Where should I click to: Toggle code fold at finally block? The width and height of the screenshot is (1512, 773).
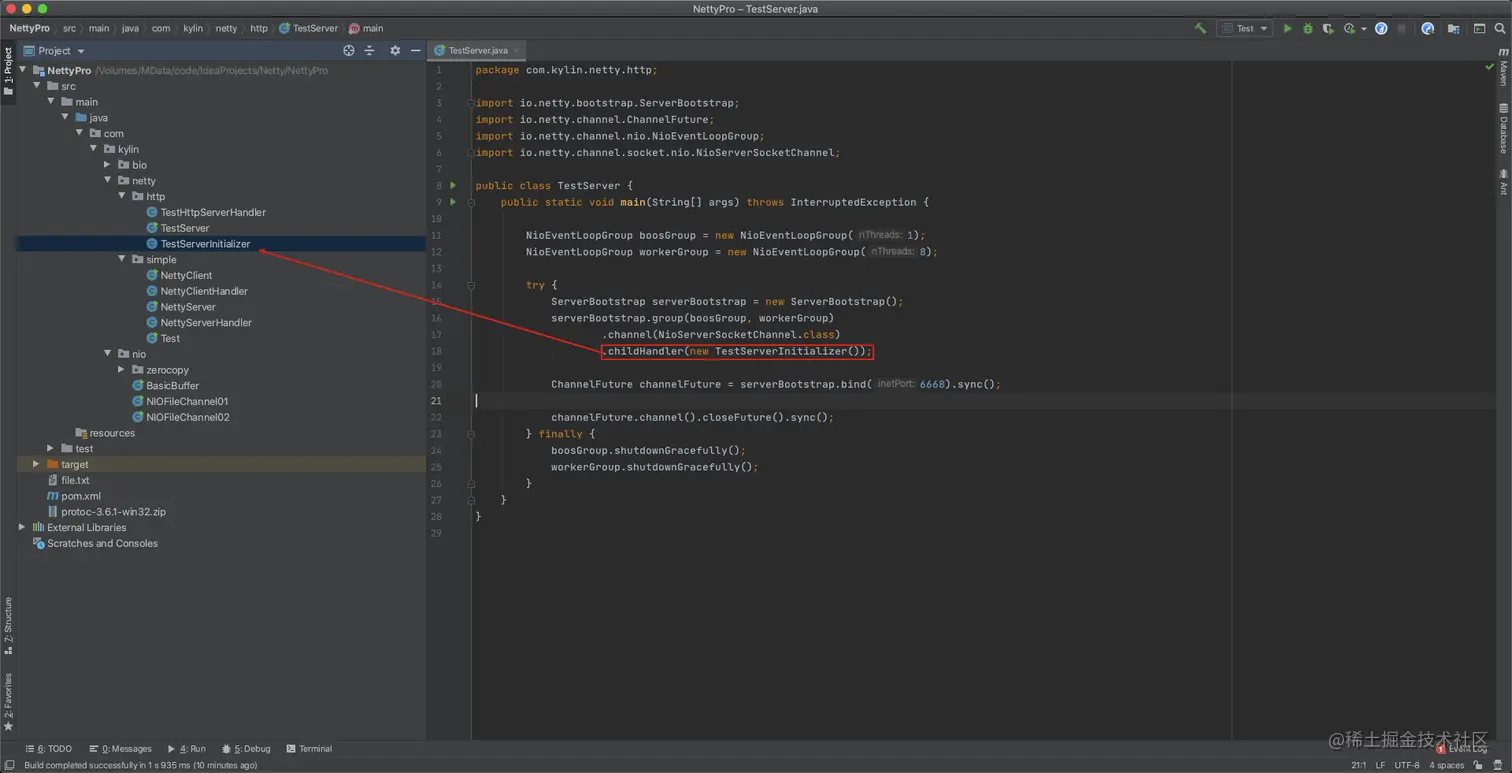click(x=471, y=434)
